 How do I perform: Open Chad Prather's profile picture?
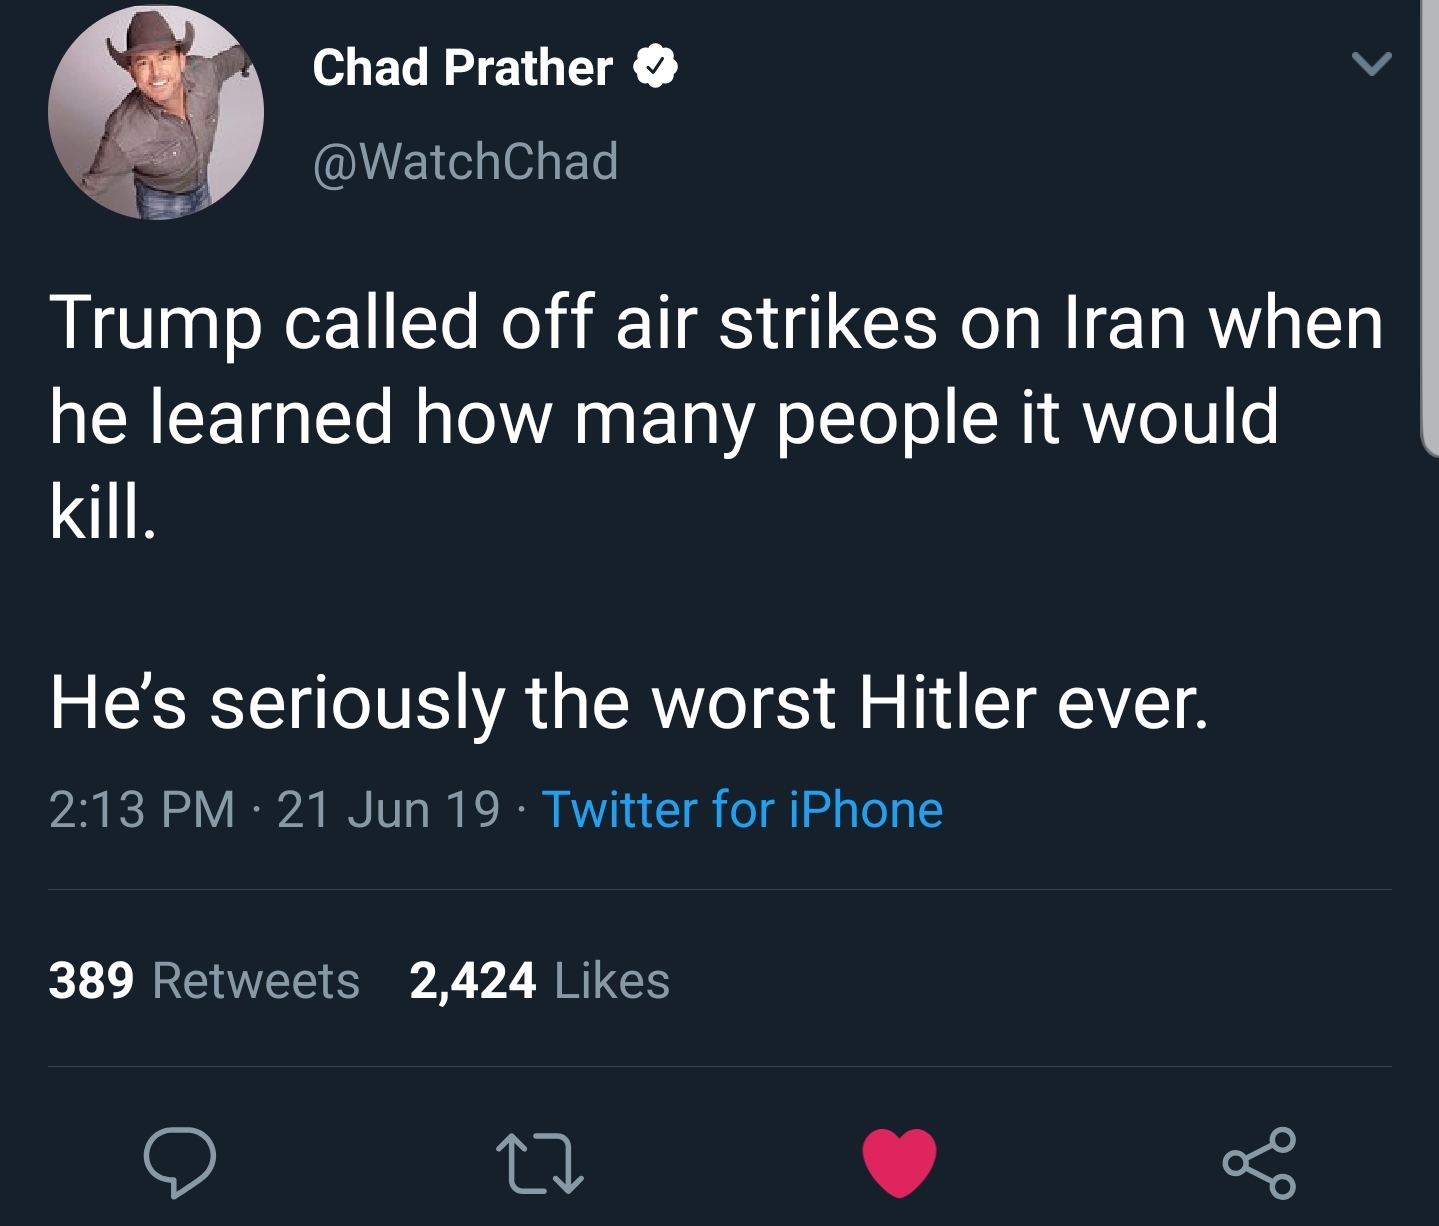(x=156, y=111)
